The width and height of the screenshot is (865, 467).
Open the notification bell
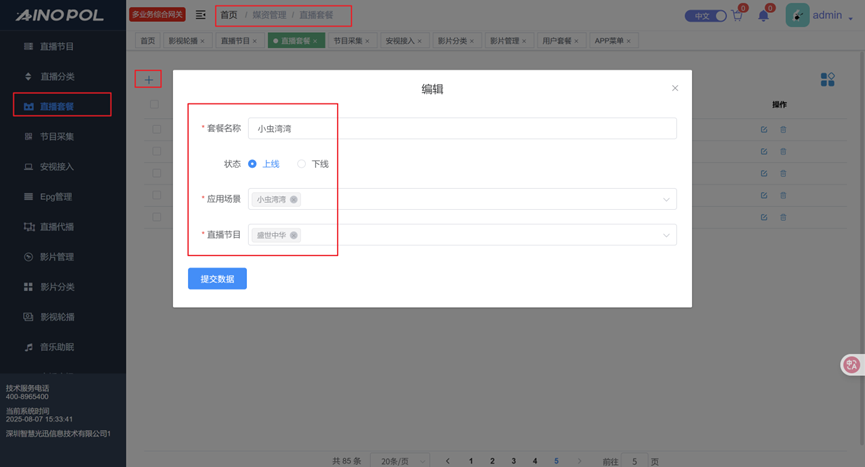pyautogui.click(x=764, y=16)
